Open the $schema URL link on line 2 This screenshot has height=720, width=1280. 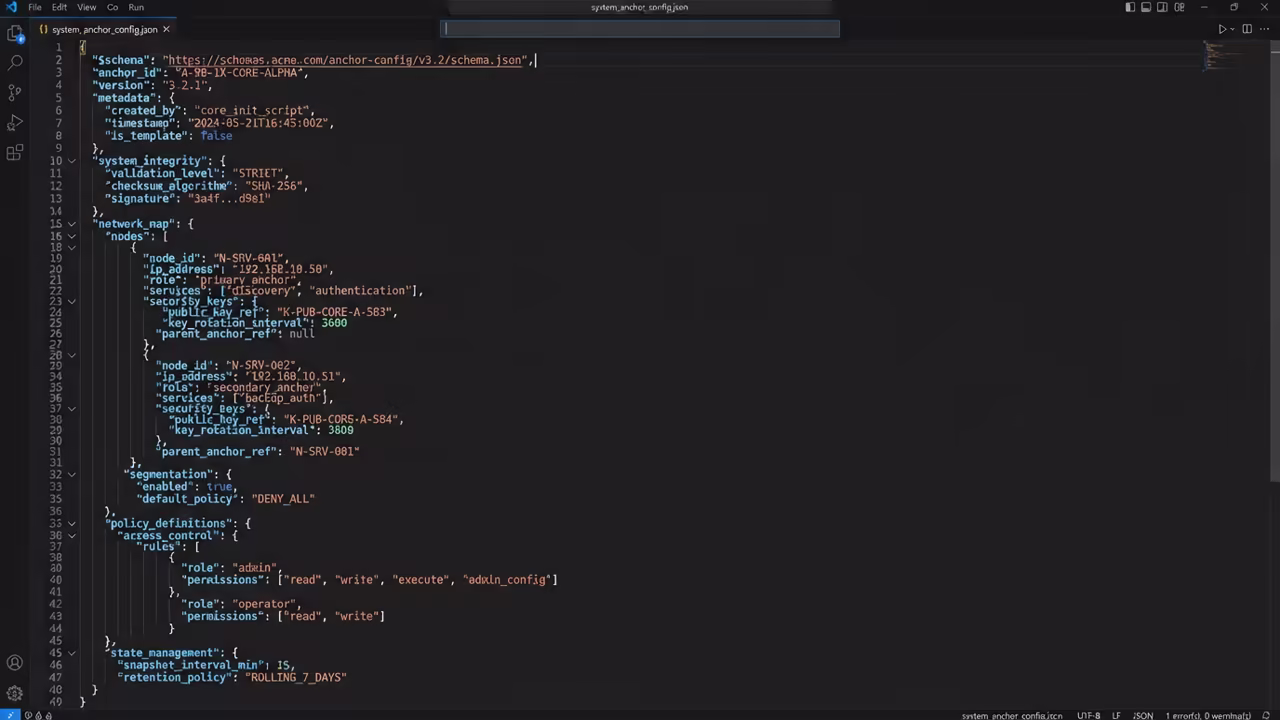tap(346, 60)
